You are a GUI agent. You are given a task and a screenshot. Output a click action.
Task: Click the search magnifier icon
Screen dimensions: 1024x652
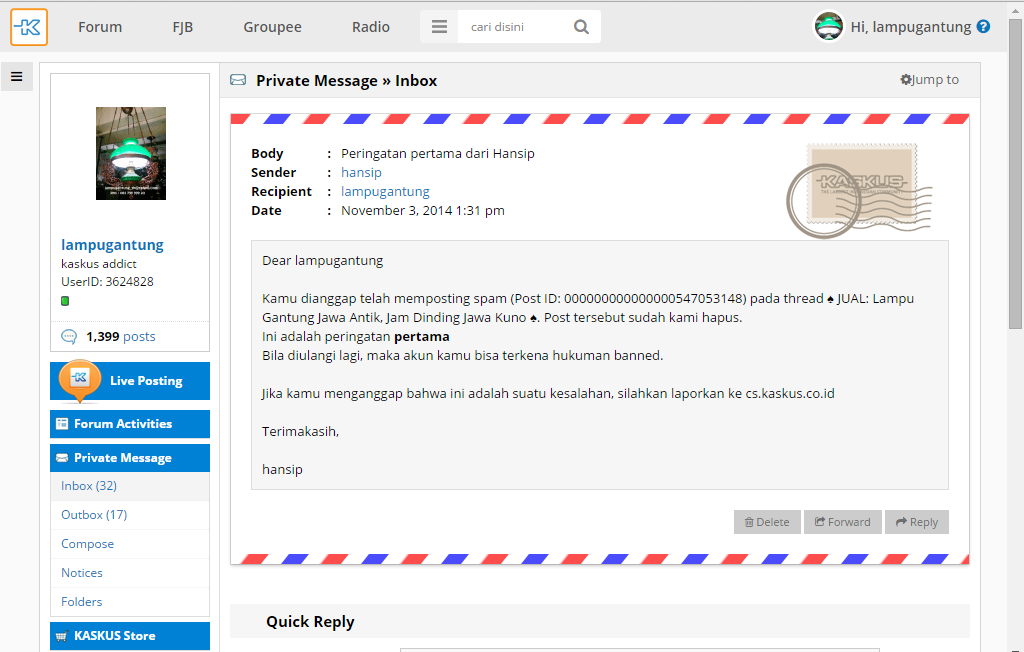(581, 27)
